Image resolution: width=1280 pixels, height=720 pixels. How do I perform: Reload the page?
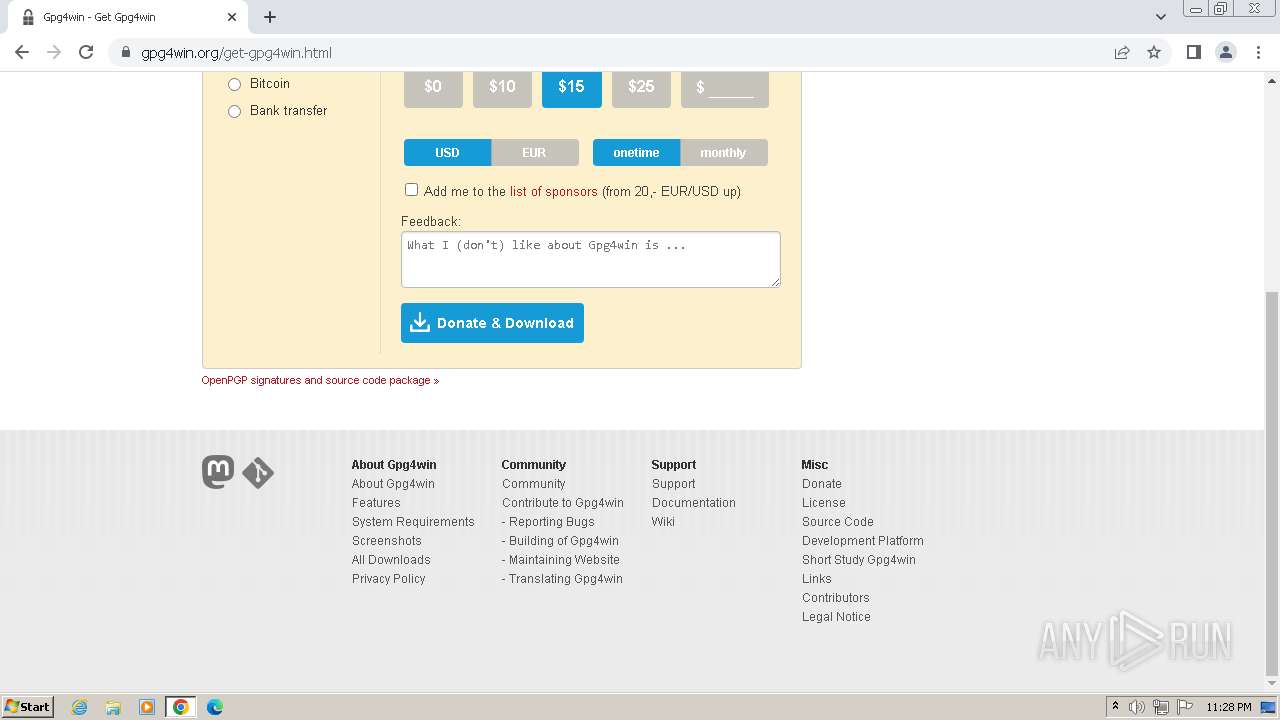point(86,53)
